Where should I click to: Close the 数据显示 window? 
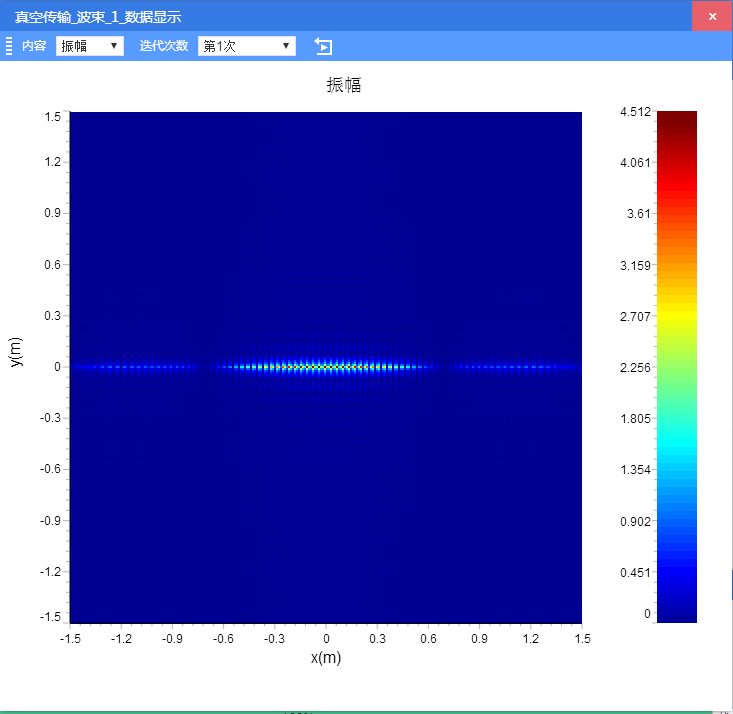click(x=712, y=17)
